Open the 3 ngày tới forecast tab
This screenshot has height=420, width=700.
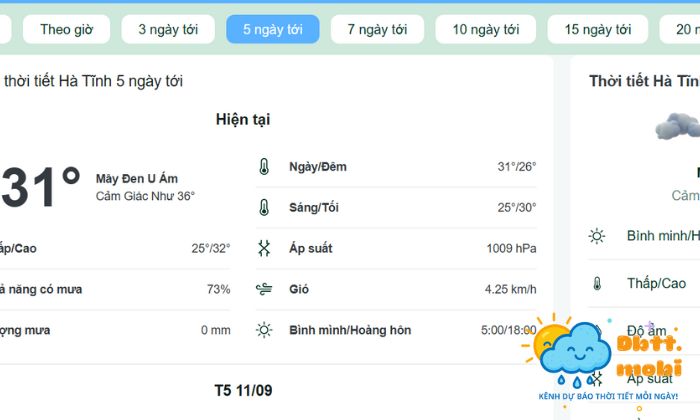coord(168,29)
